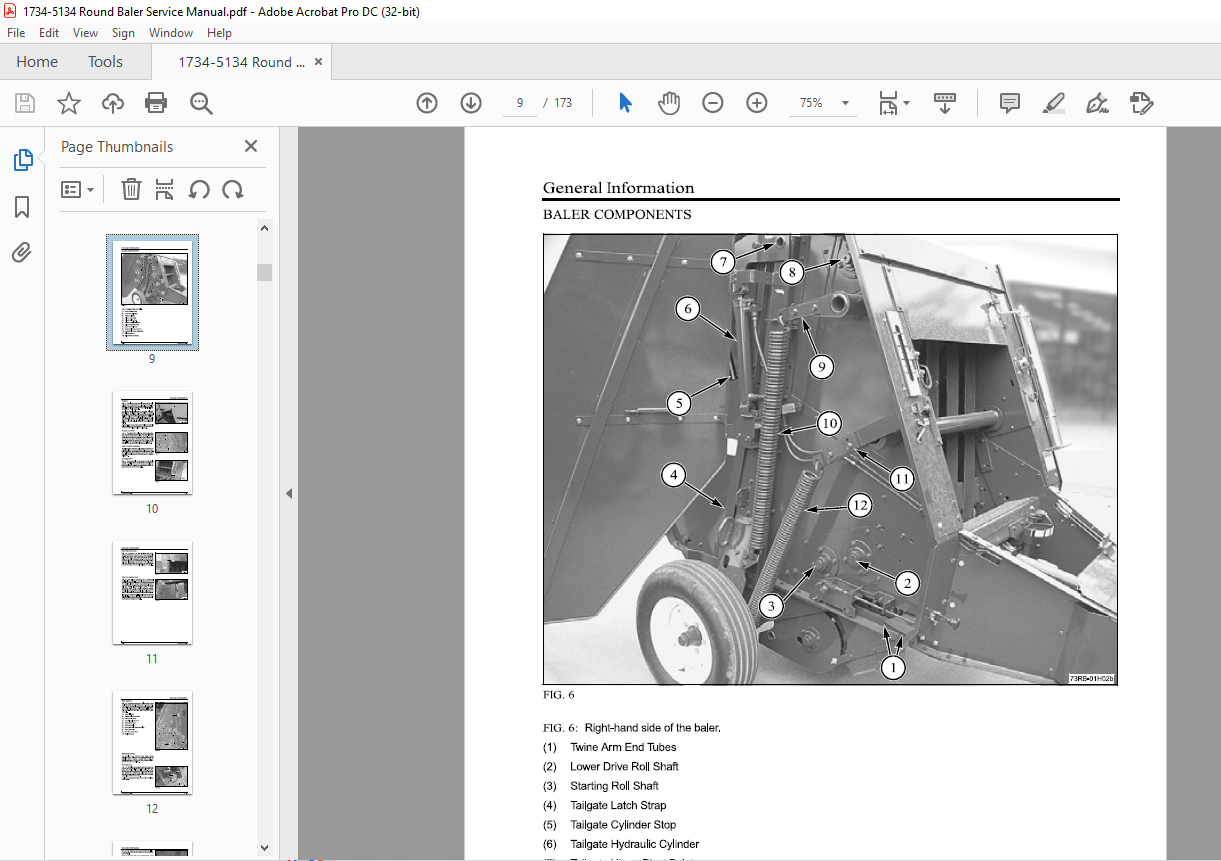Click the thumbnails panel scrollbar handle
Viewport: 1221px width, 861px height.
pos(265,272)
